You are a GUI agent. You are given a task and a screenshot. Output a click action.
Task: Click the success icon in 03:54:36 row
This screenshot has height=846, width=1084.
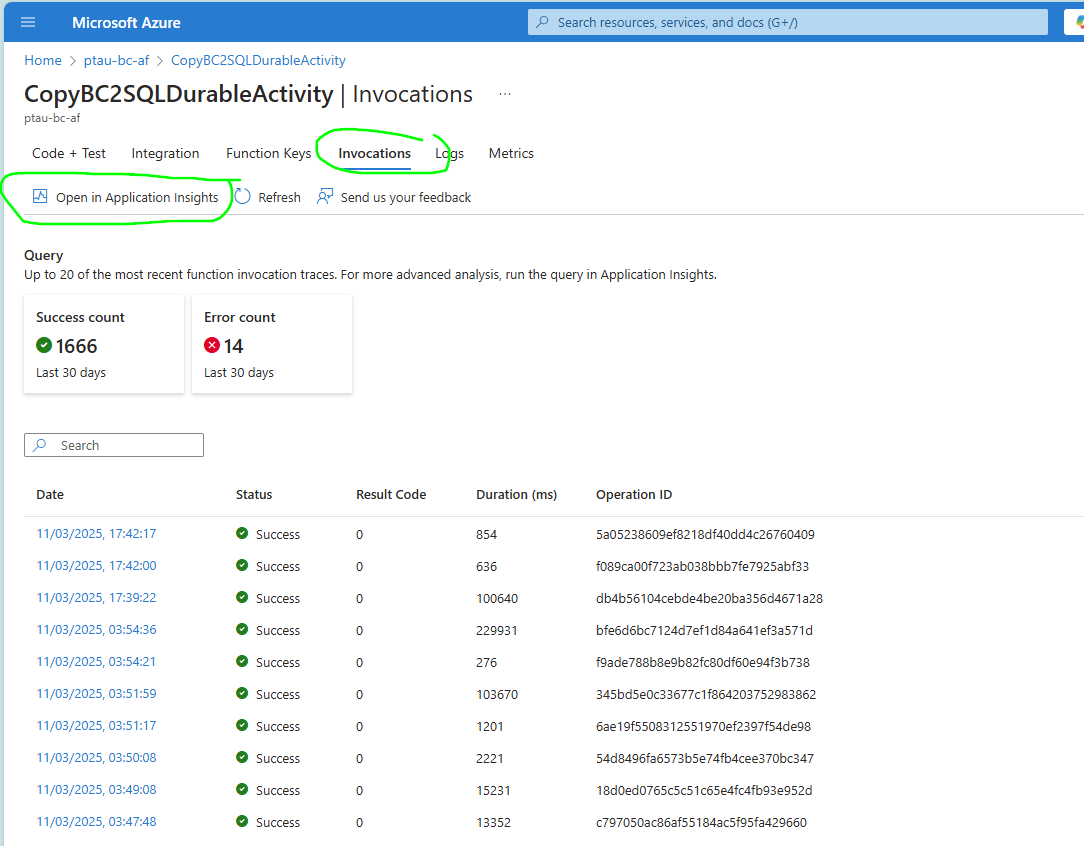pos(242,629)
